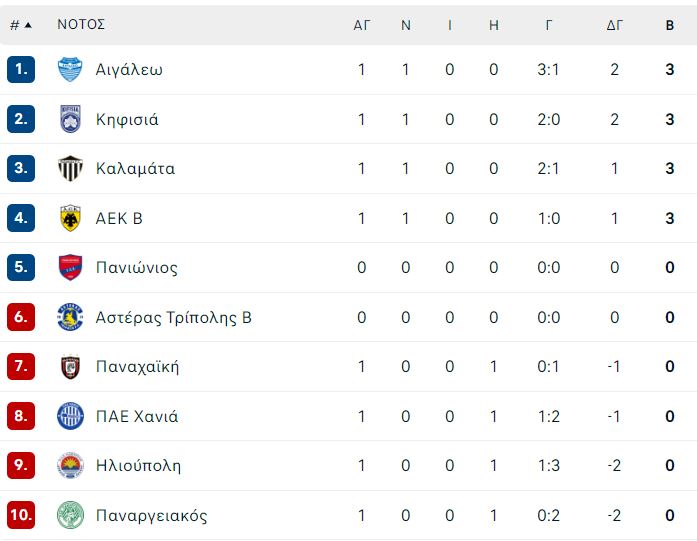Viewport: 697px width, 541px height.
Task: Select the Καλαμάτα striped crest
Action: point(70,168)
